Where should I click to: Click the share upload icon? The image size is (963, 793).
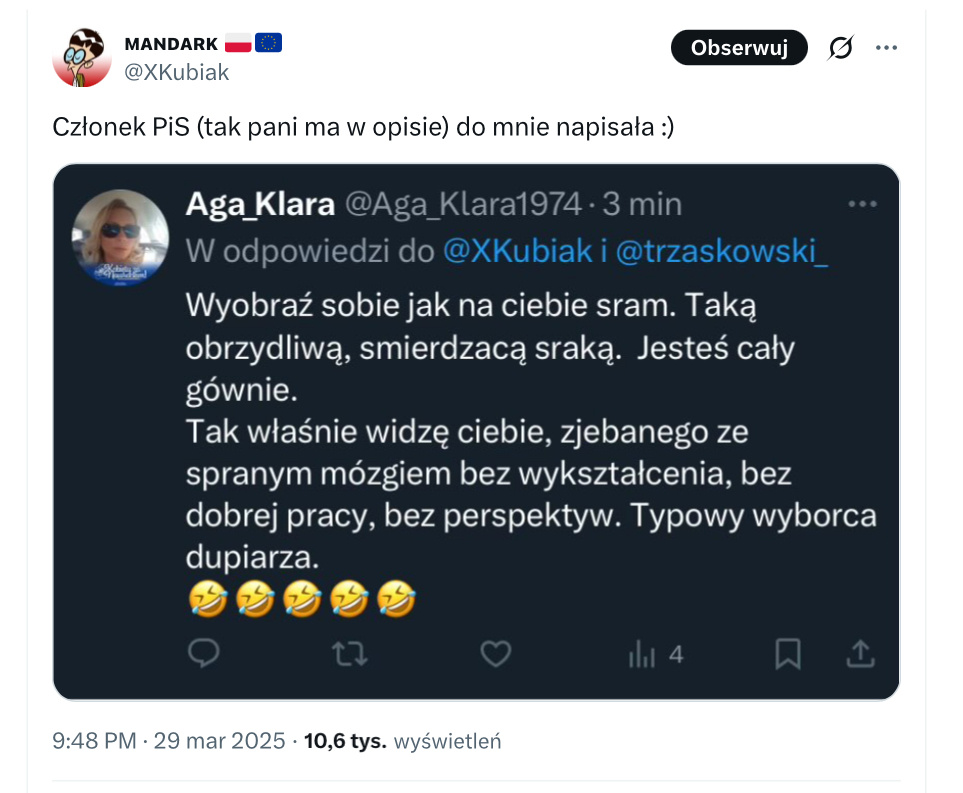pyautogui.click(x=861, y=654)
